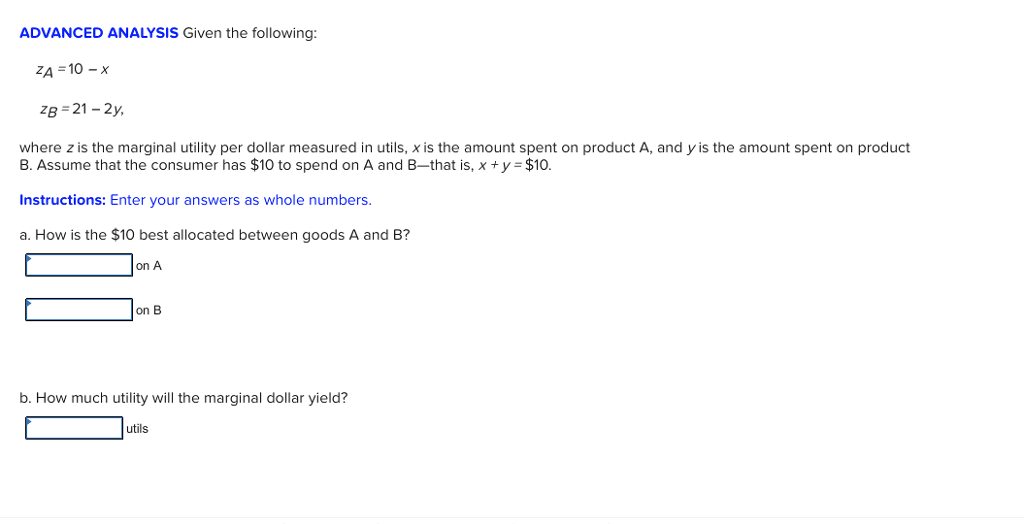Click the ADVANCED ANALYSIS heading
Viewport: 1024px width, 524px height.
(x=99, y=33)
